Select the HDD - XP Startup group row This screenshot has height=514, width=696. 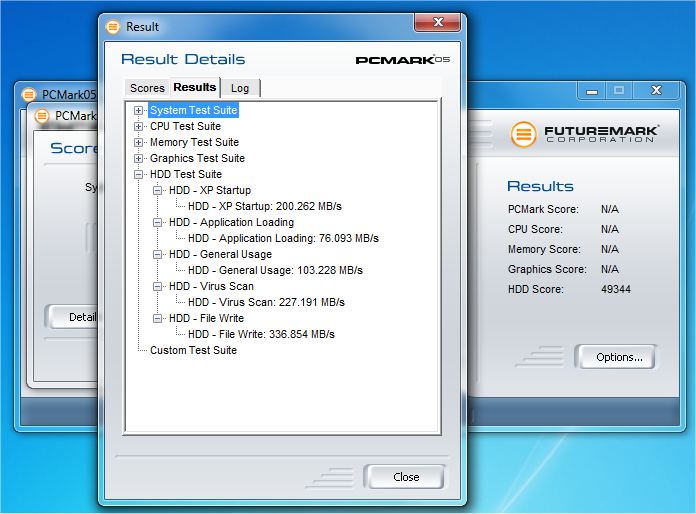210,190
